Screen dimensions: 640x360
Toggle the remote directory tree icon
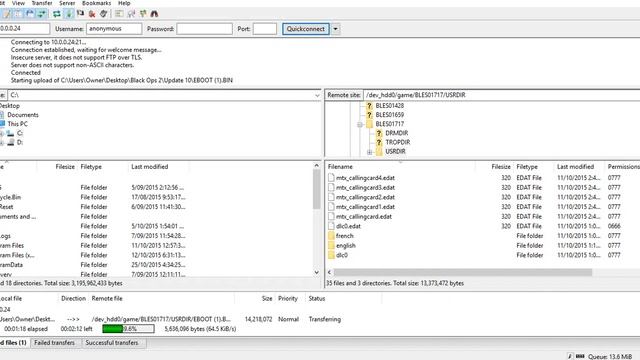pos(30,14)
